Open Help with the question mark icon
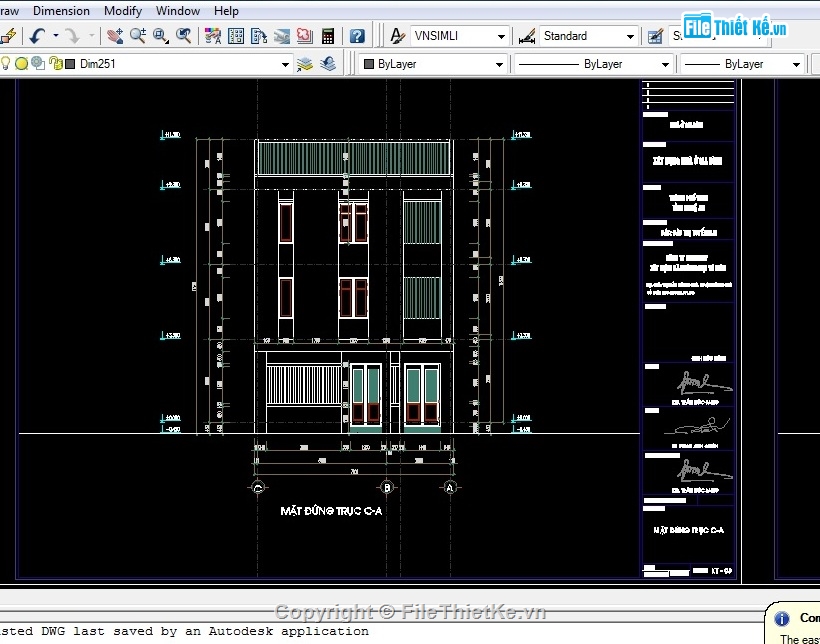Image resolution: width=820 pixels, height=644 pixels. click(x=357, y=36)
